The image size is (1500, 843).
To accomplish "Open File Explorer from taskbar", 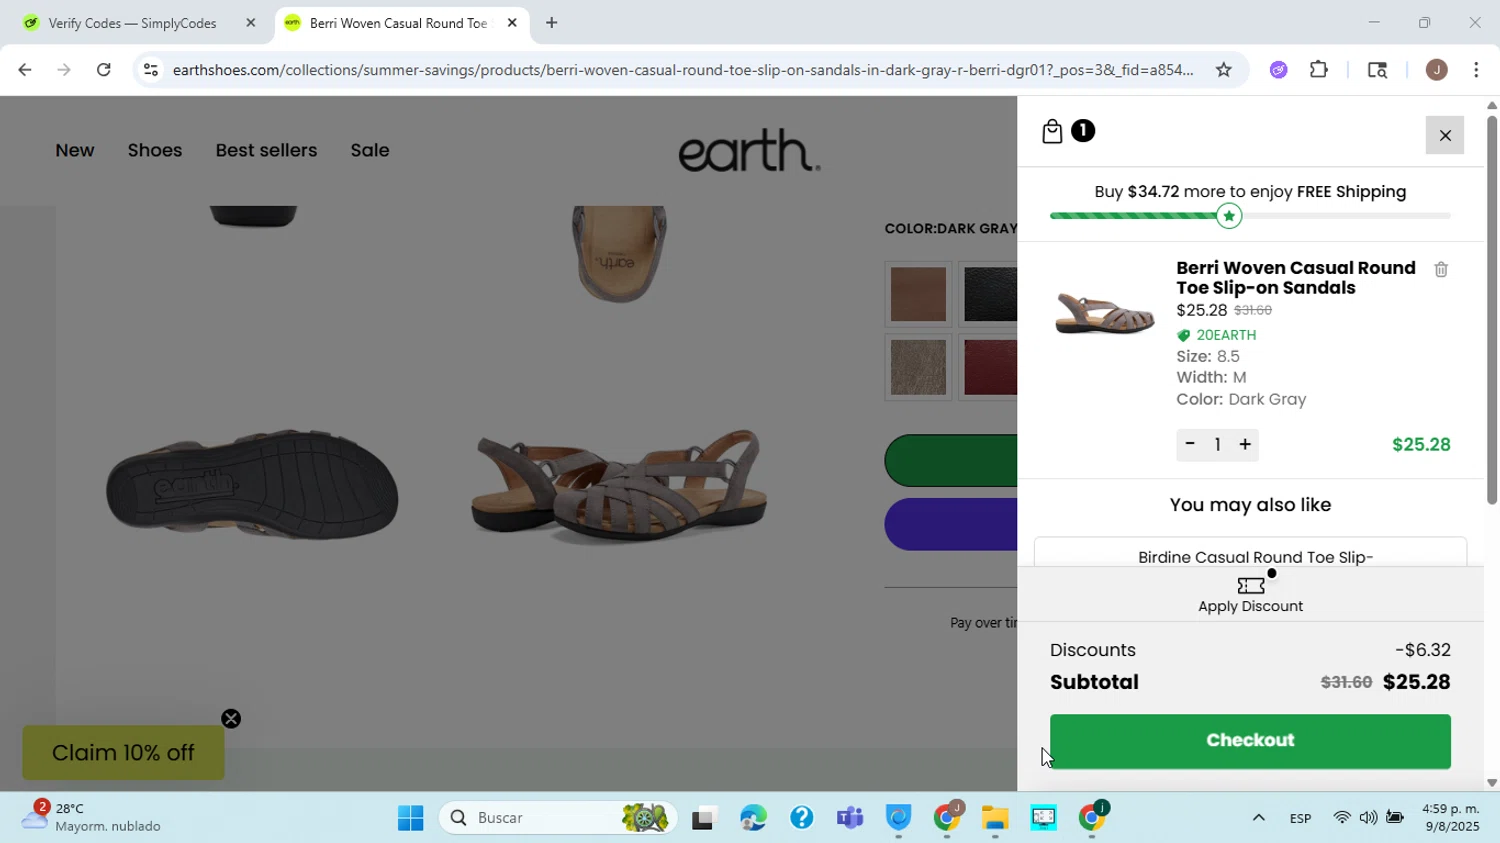I will [x=995, y=818].
